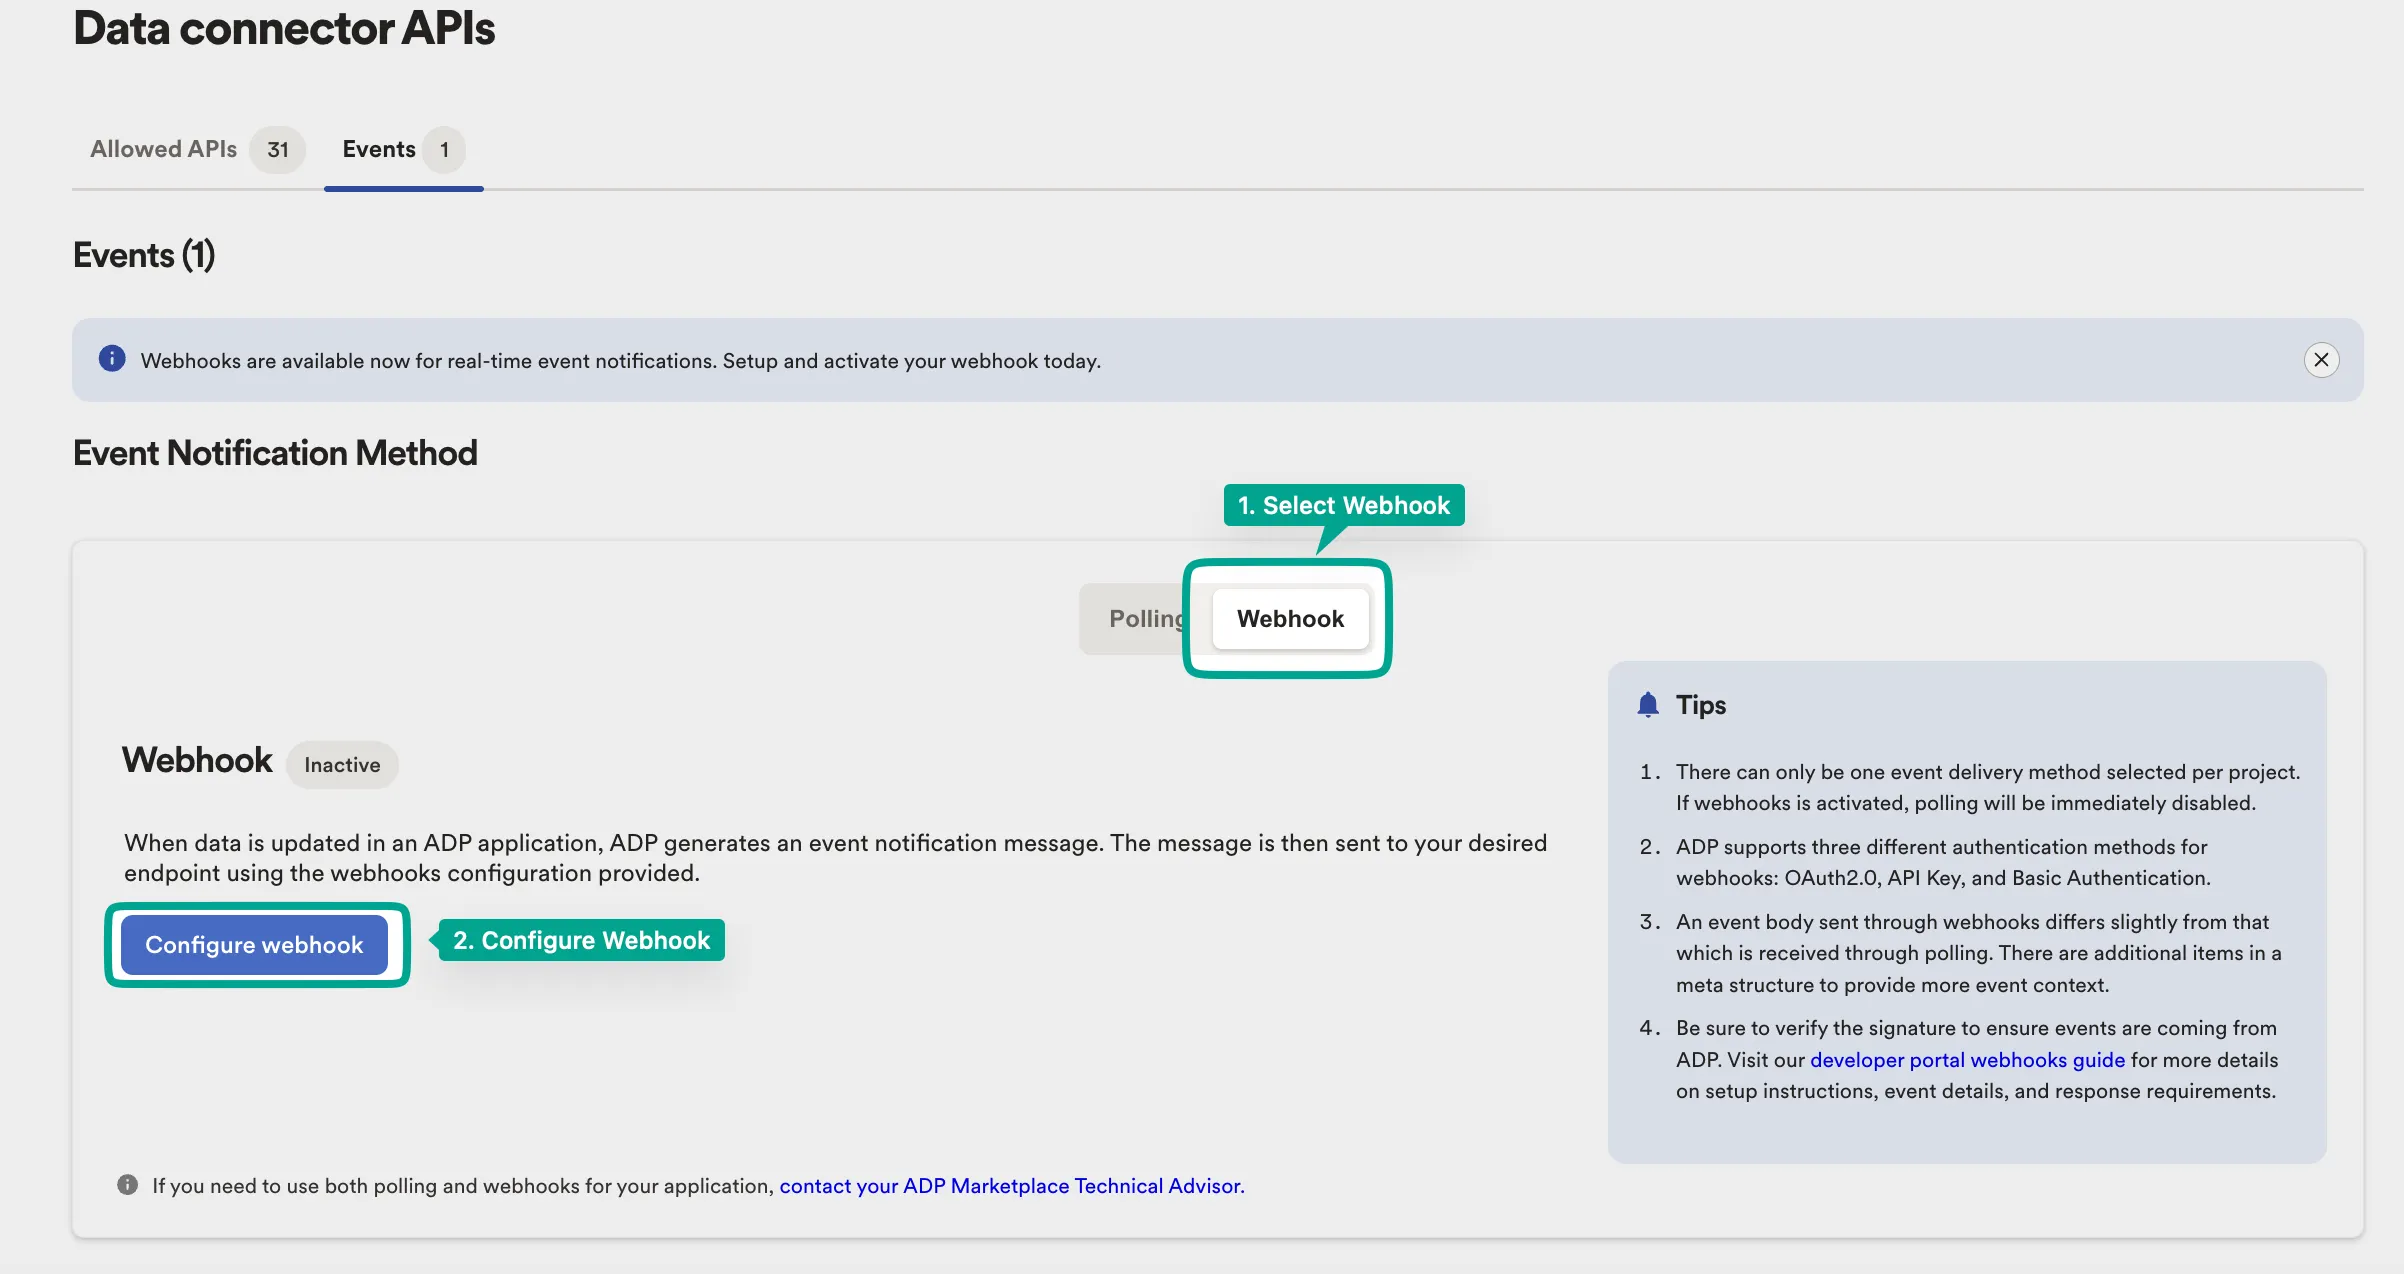Viewport: 2404px width, 1274px height.
Task: Select the Webhook toggle option
Action: click(1290, 619)
